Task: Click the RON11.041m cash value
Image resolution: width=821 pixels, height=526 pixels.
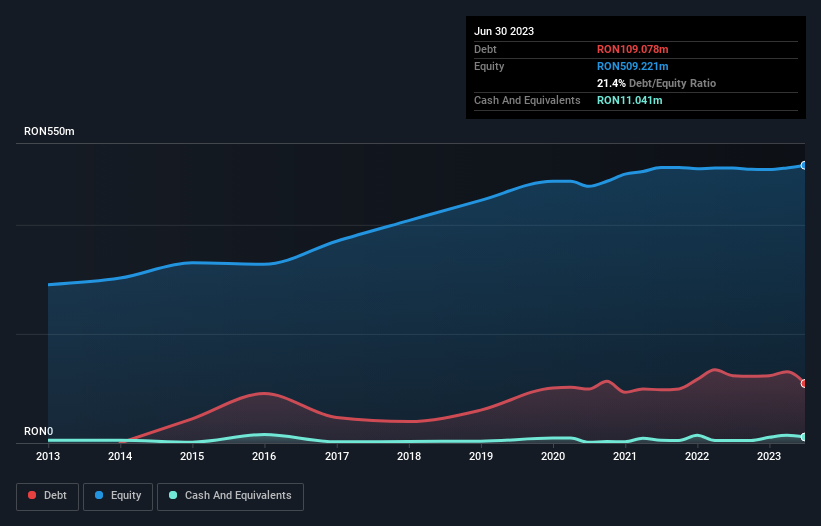Action: tap(629, 100)
